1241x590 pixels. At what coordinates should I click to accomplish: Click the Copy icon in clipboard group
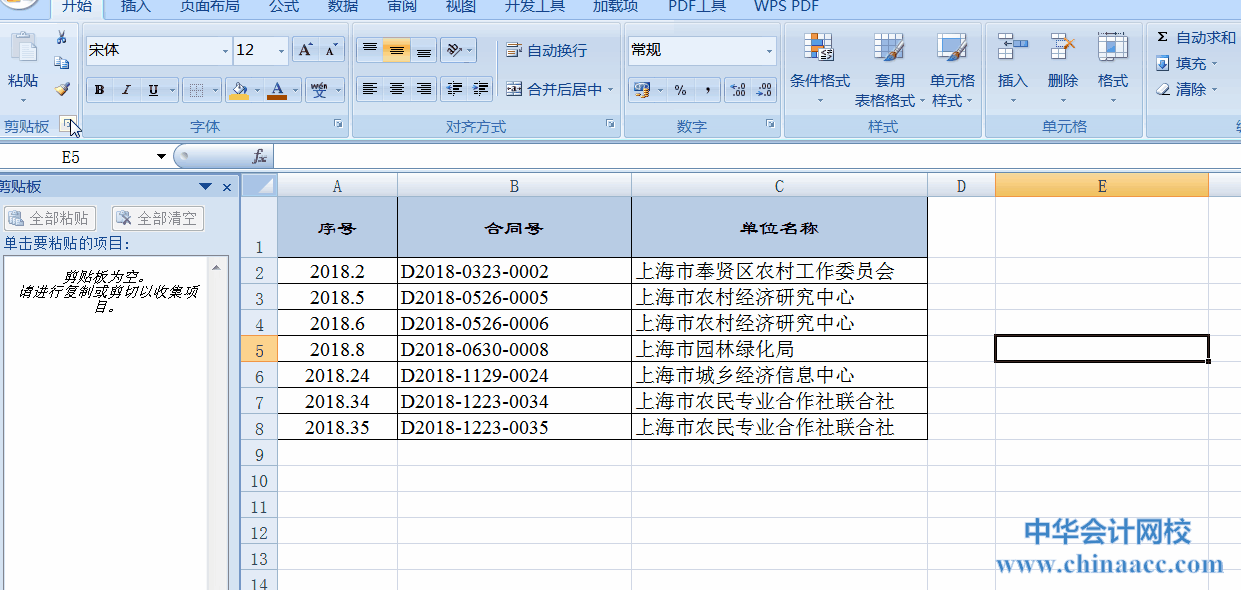point(62,63)
